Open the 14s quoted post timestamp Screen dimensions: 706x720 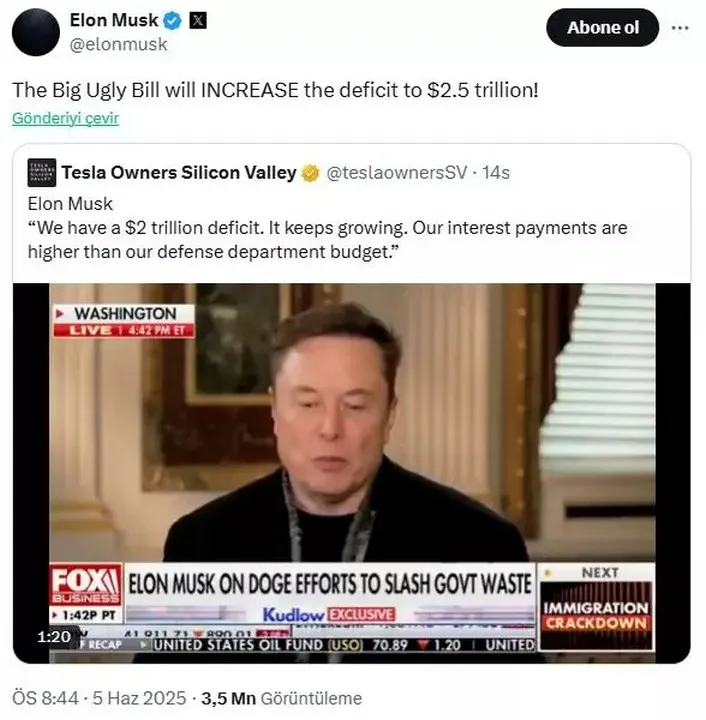tap(496, 173)
